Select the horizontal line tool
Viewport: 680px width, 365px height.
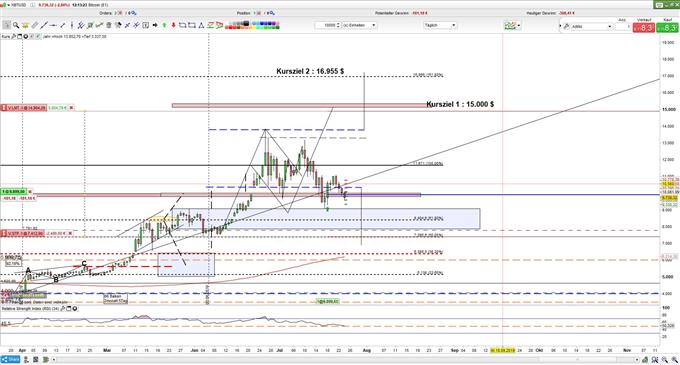[x=53, y=25]
